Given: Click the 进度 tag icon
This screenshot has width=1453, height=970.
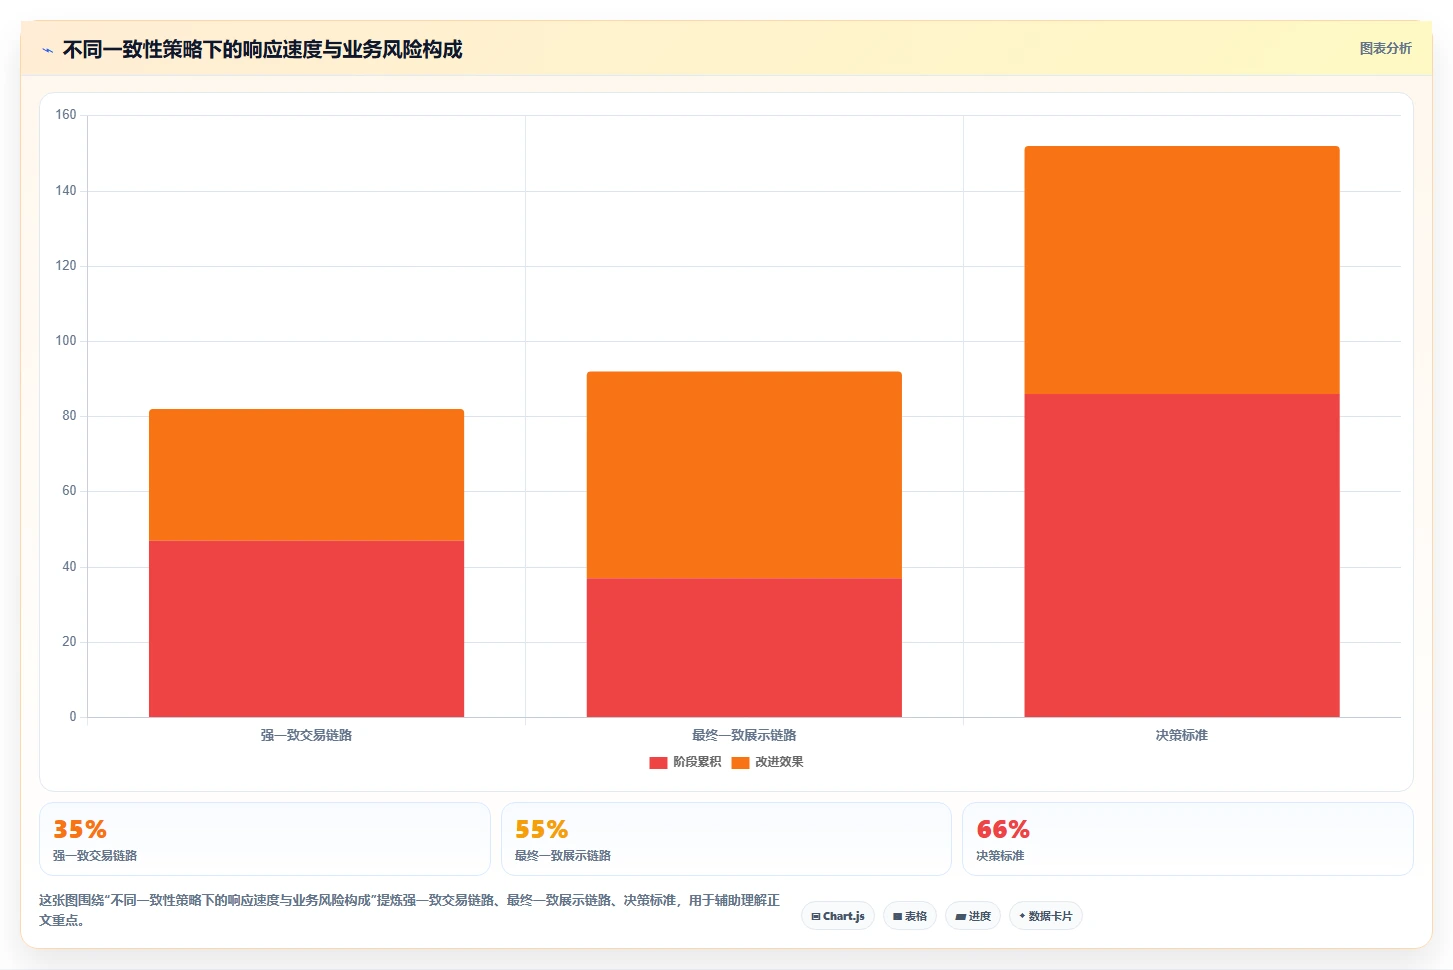Looking at the screenshot, I should tap(960, 916).
